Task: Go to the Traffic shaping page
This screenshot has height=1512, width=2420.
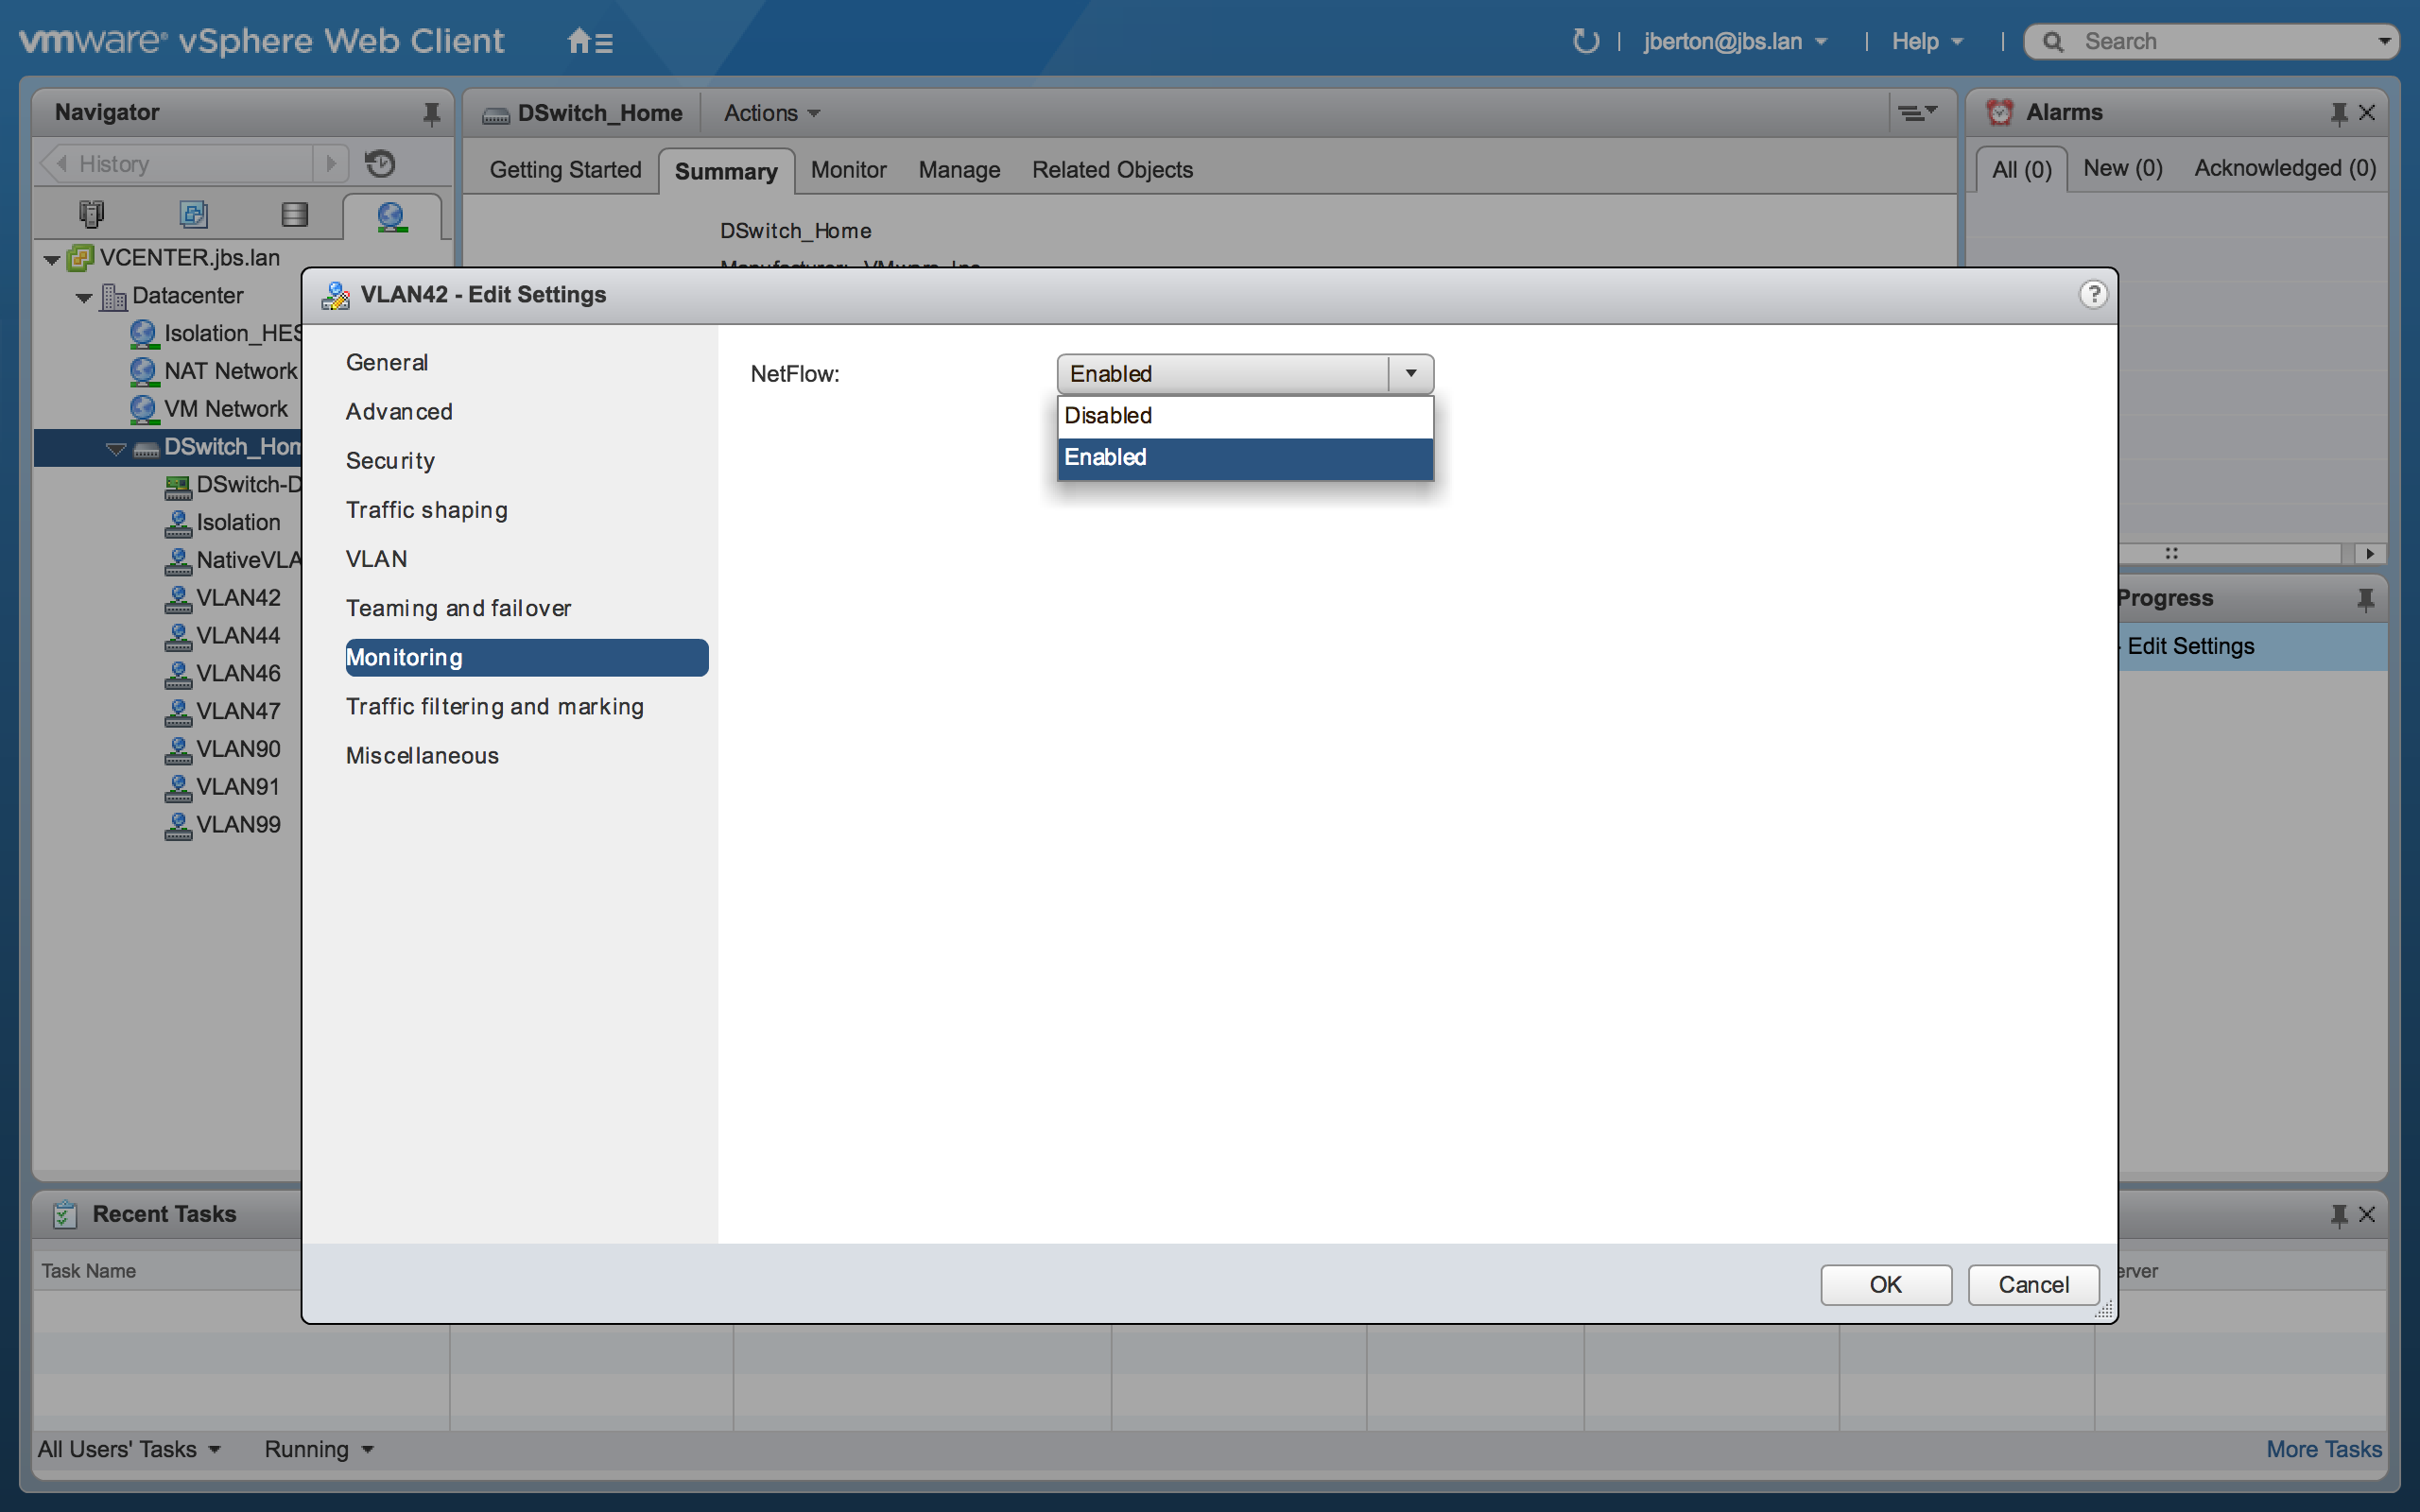Action: pos(427,510)
